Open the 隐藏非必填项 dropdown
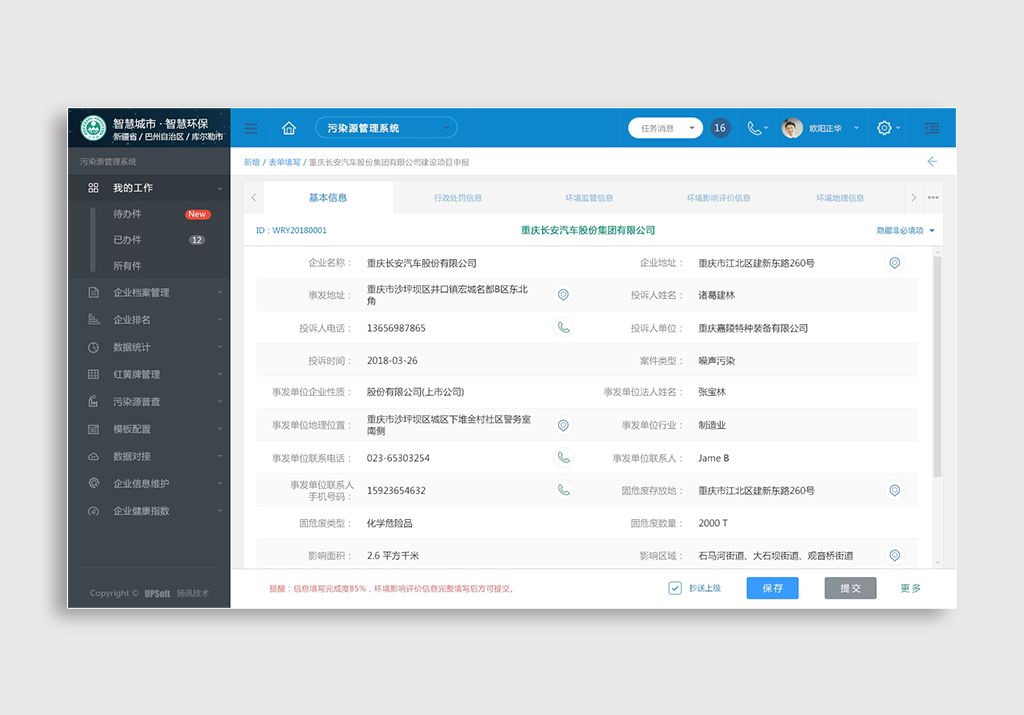The image size is (1024, 715). coord(905,230)
